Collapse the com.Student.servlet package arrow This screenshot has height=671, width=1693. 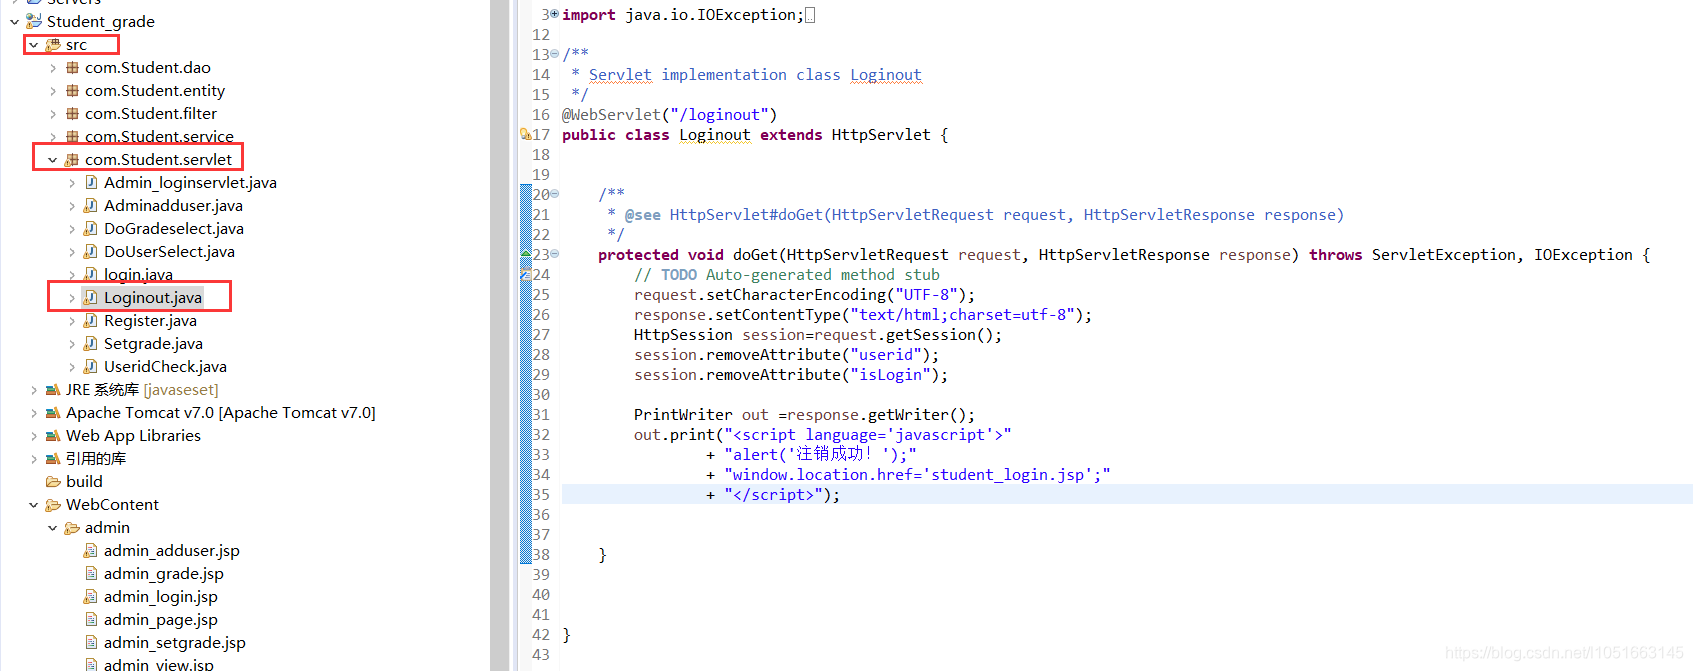click(x=53, y=160)
